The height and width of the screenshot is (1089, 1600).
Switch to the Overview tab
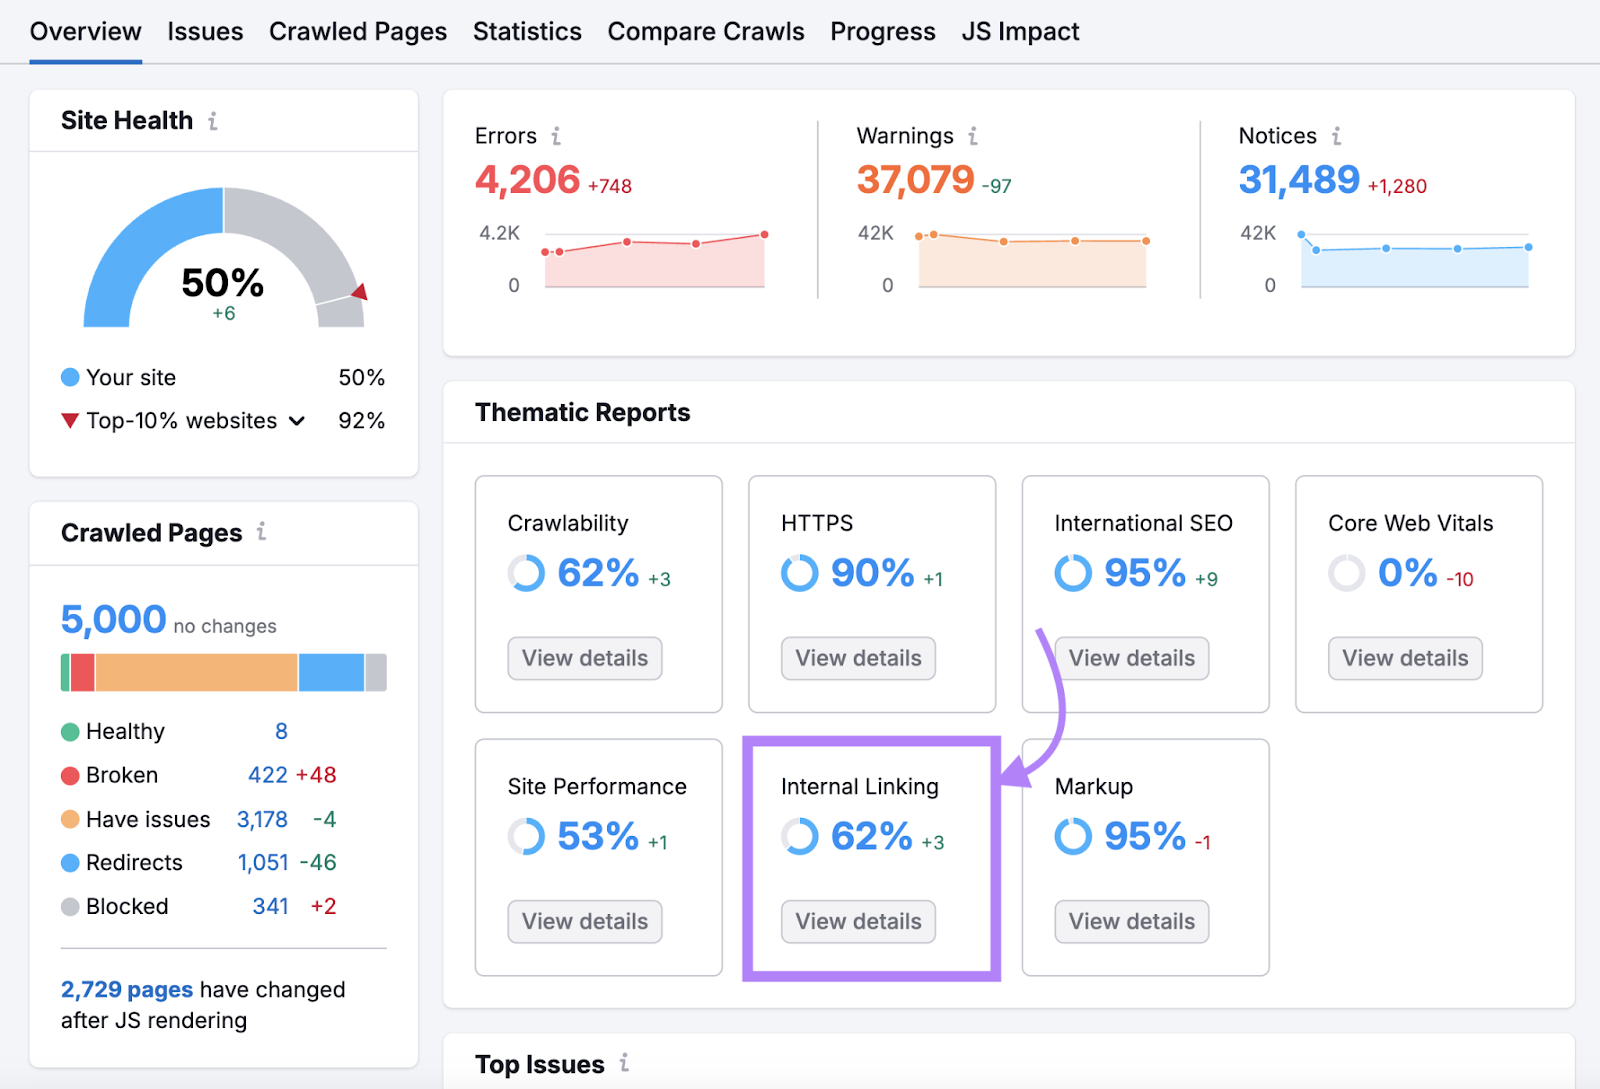click(86, 32)
